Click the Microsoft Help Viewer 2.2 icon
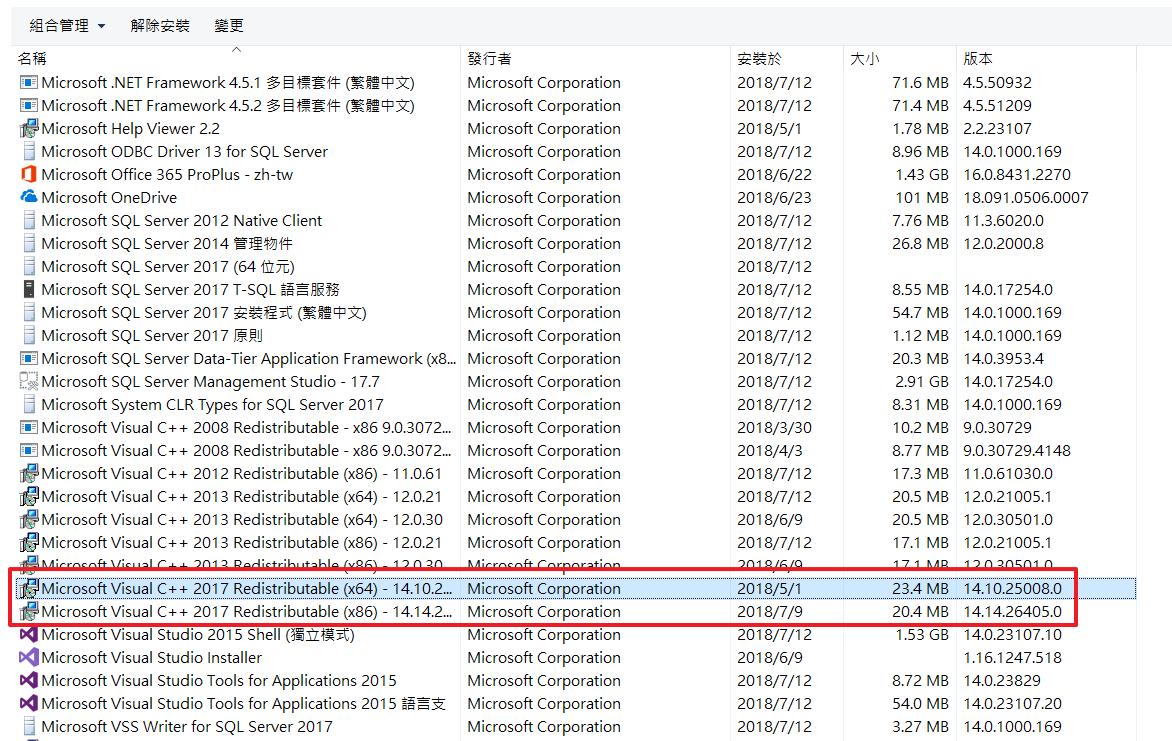1172x741 pixels. click(28, 129)
